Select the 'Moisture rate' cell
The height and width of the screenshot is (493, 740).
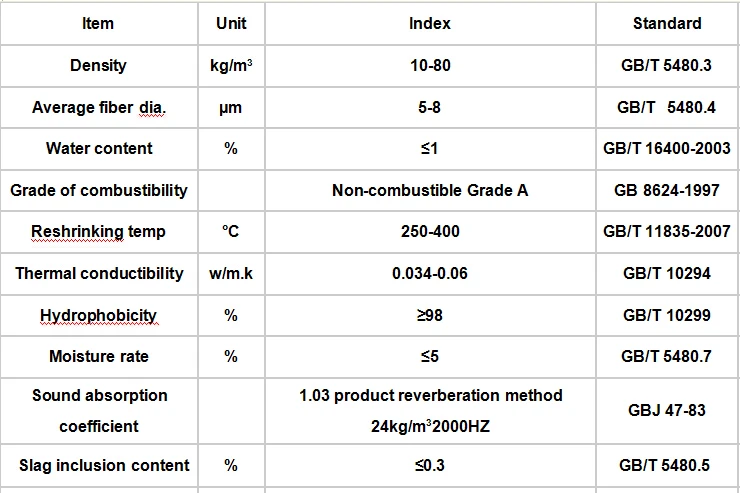pos(98,356)
